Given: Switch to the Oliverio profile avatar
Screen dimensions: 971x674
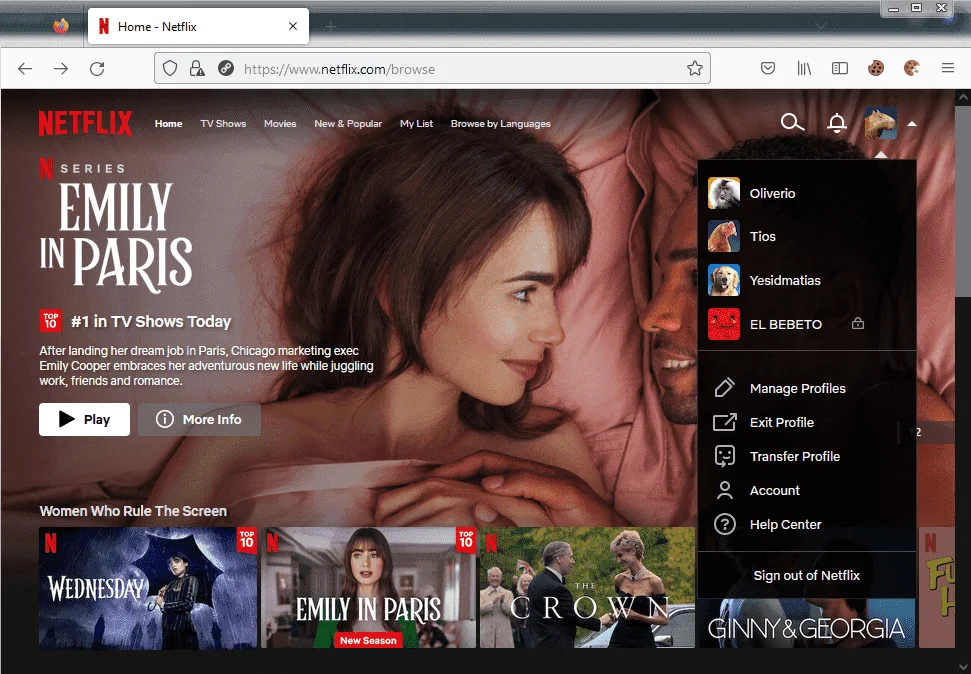Looking at the screenshot, I should pos(723,193).
